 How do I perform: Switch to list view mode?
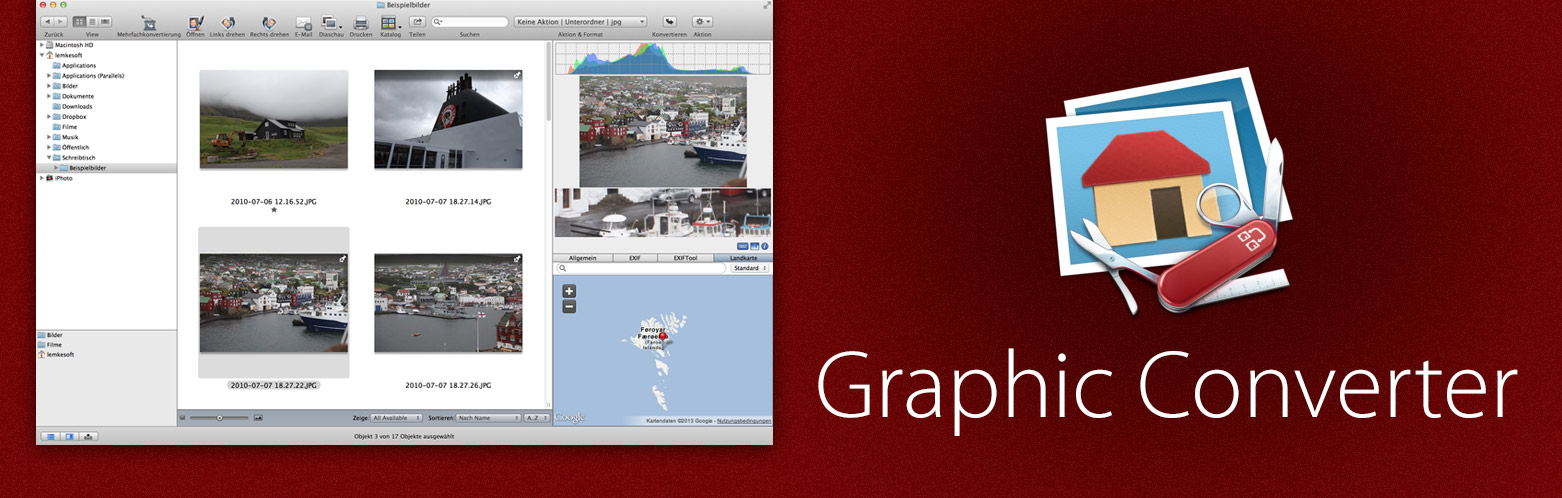click(92, 21)
